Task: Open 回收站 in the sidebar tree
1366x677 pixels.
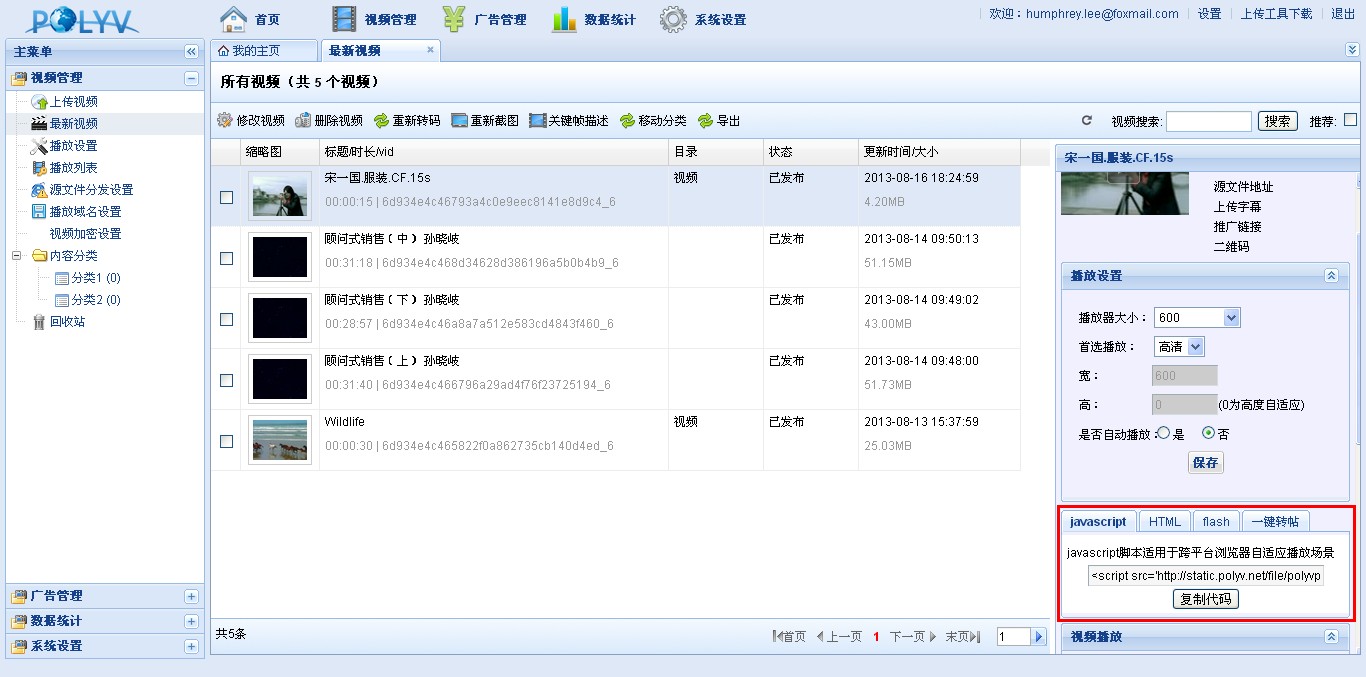Action: tap(67, 322)
